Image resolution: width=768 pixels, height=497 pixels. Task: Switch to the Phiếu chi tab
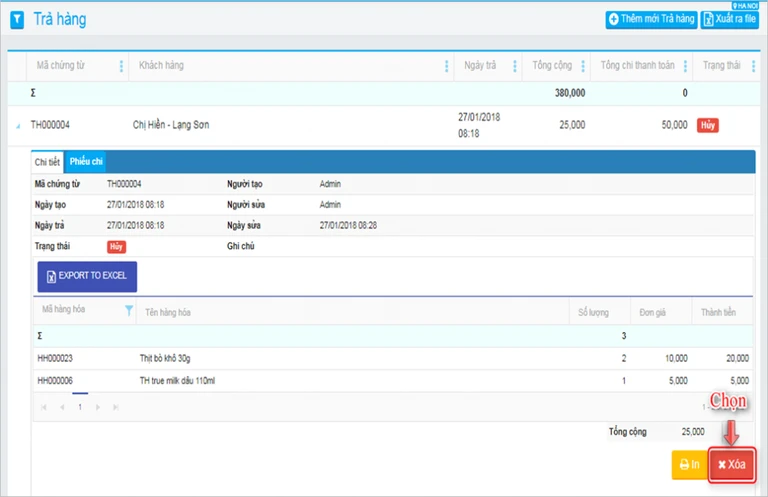click(x=86, y=162)
